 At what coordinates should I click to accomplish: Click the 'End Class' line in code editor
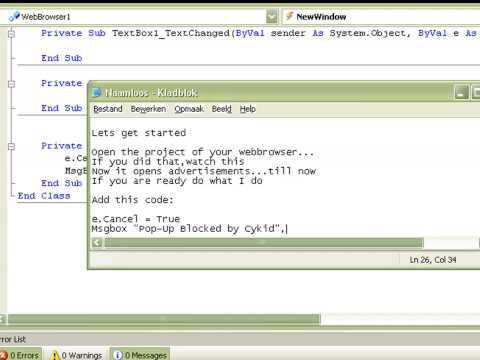pyautogui.click(x=44, y=196)
